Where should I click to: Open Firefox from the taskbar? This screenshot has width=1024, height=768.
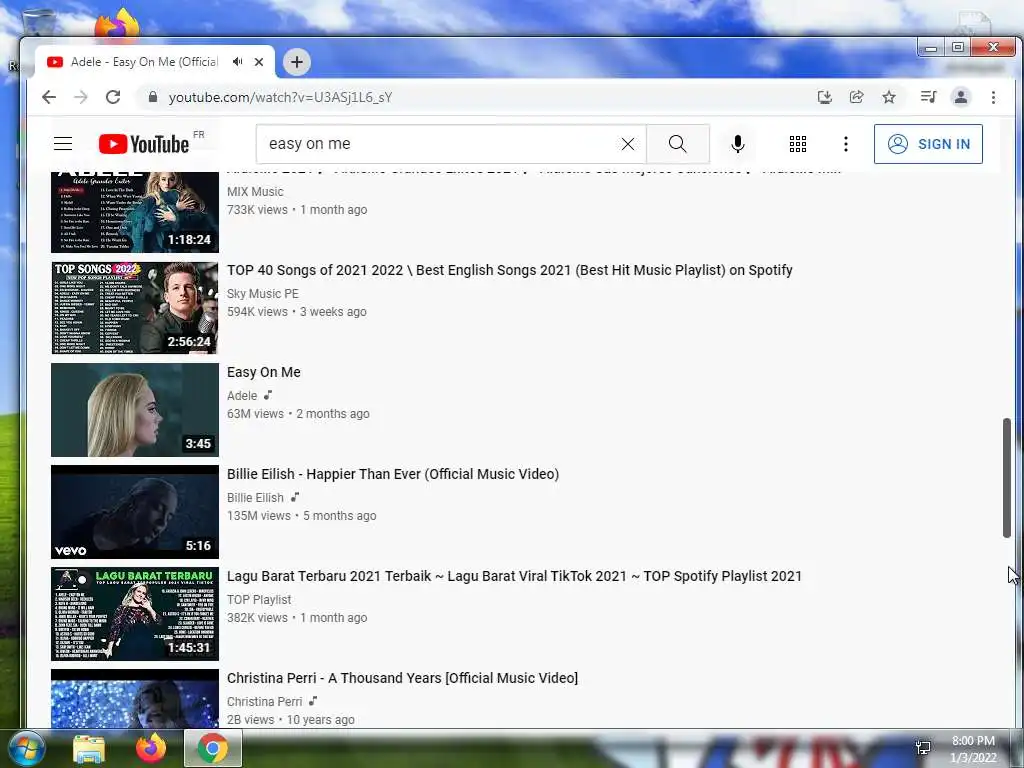click(x=150, y=748)
